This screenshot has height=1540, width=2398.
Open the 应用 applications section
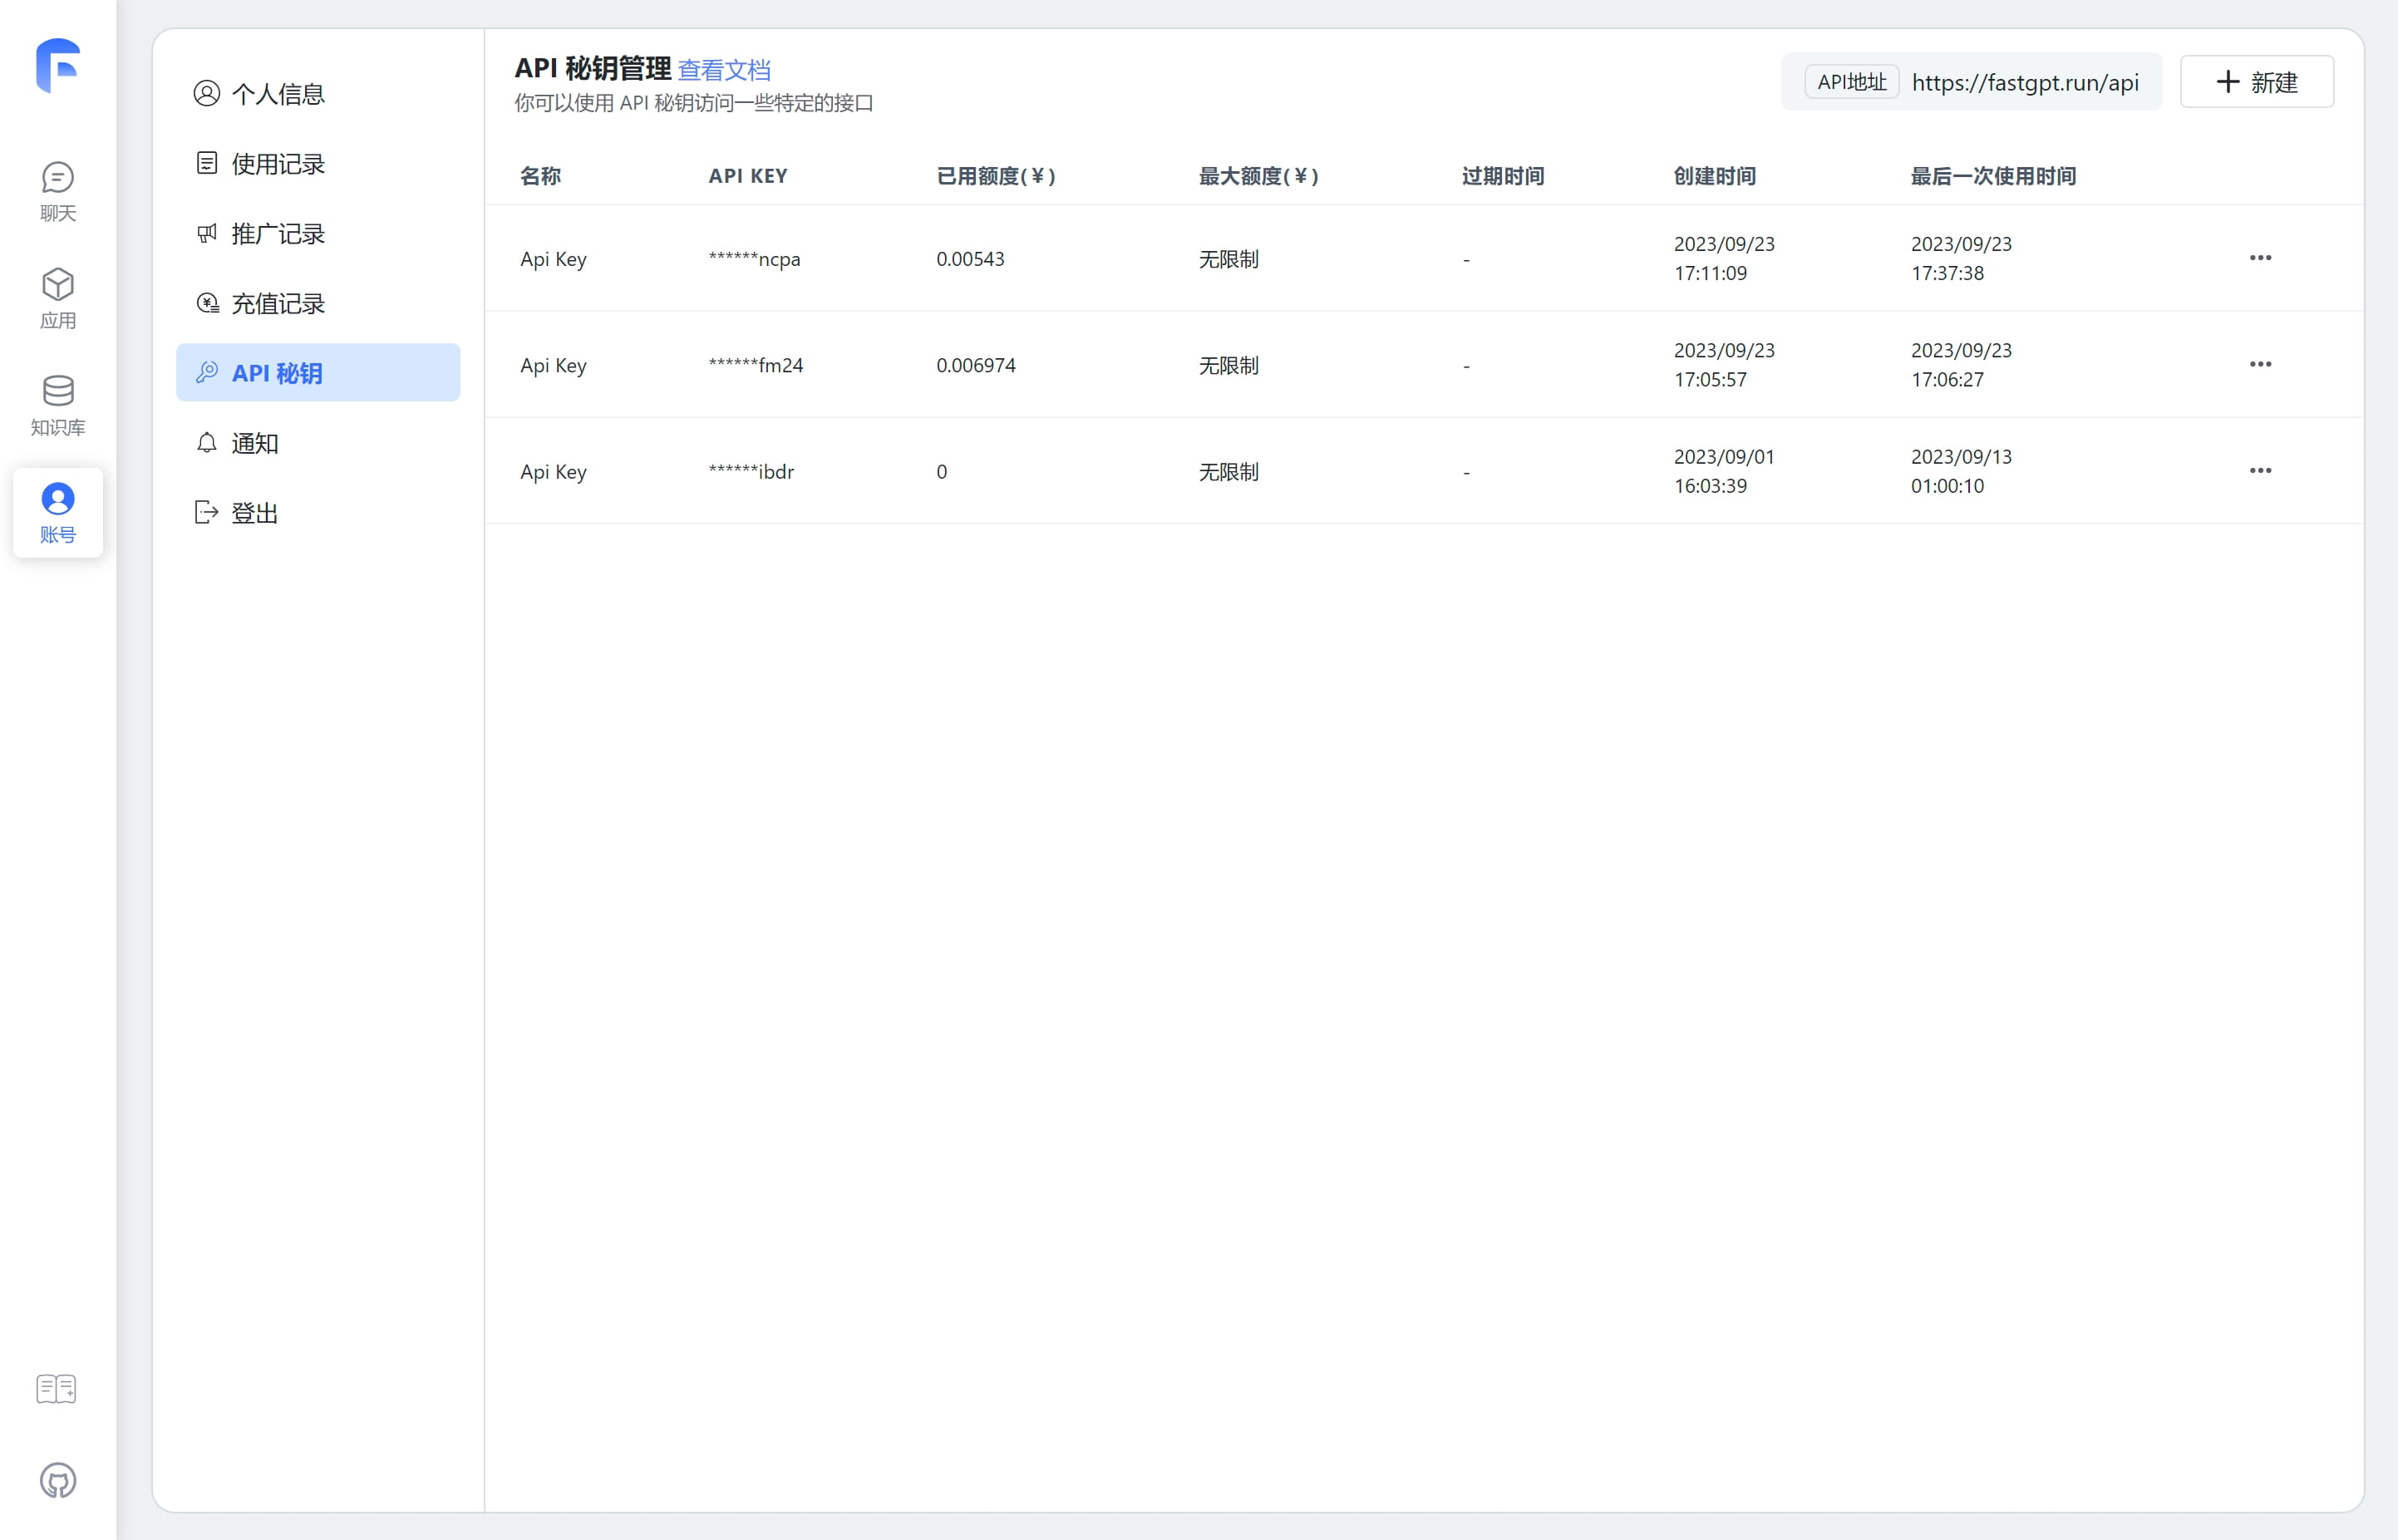click(x=58, y=297)
